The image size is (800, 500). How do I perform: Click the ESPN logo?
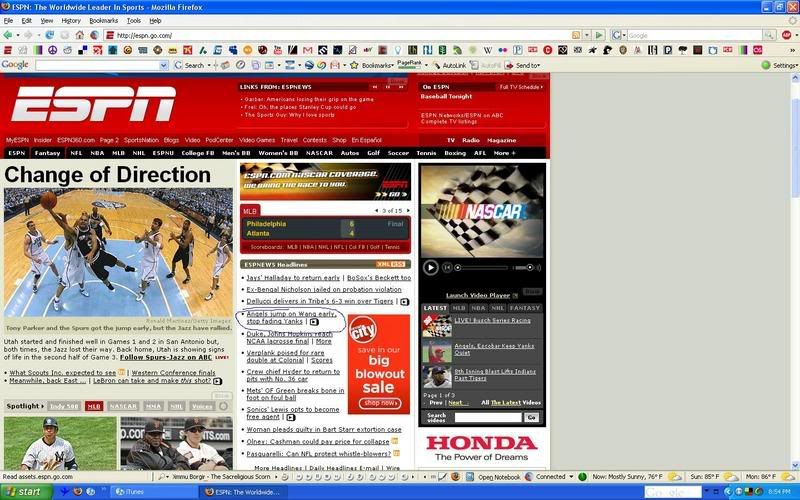[93, 104]
